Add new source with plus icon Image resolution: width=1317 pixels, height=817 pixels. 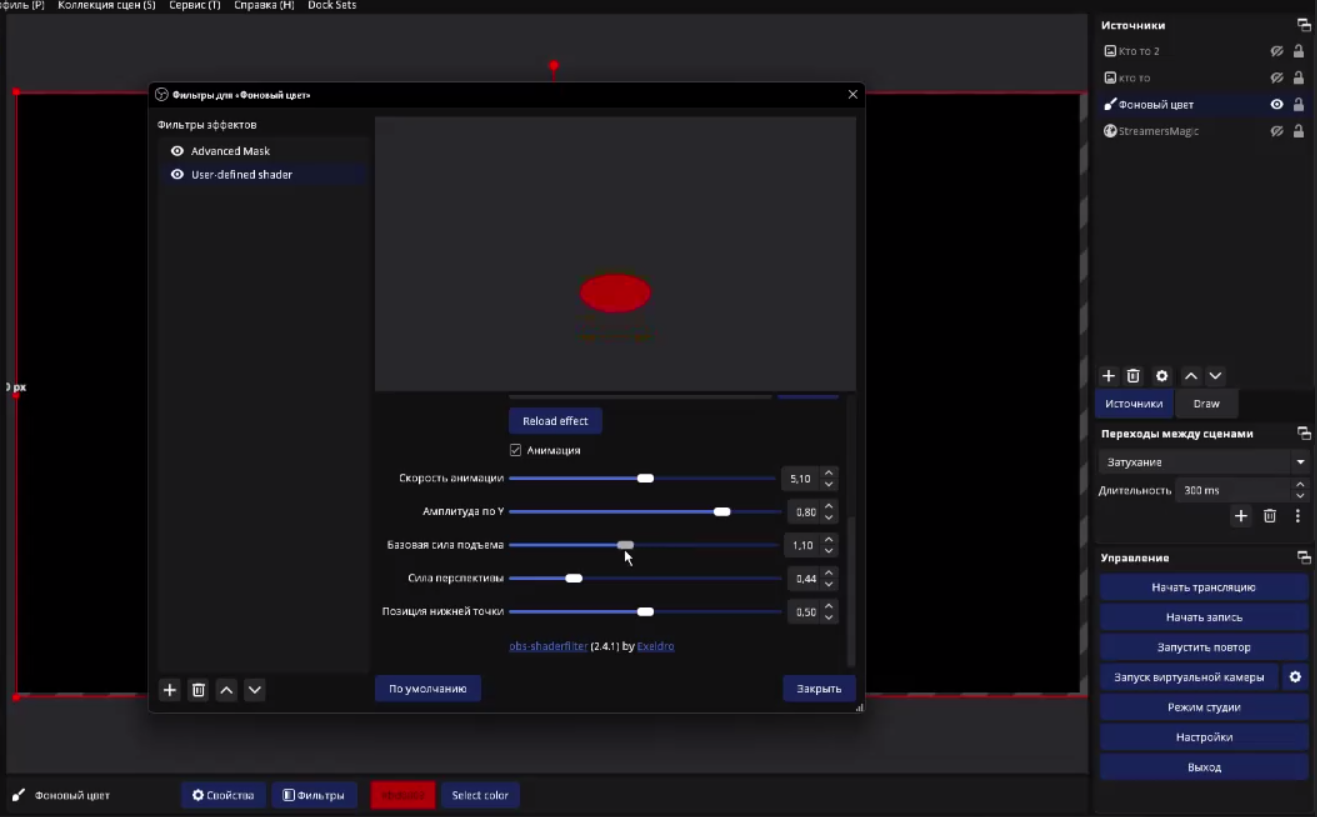click(x=1108, y=376)
